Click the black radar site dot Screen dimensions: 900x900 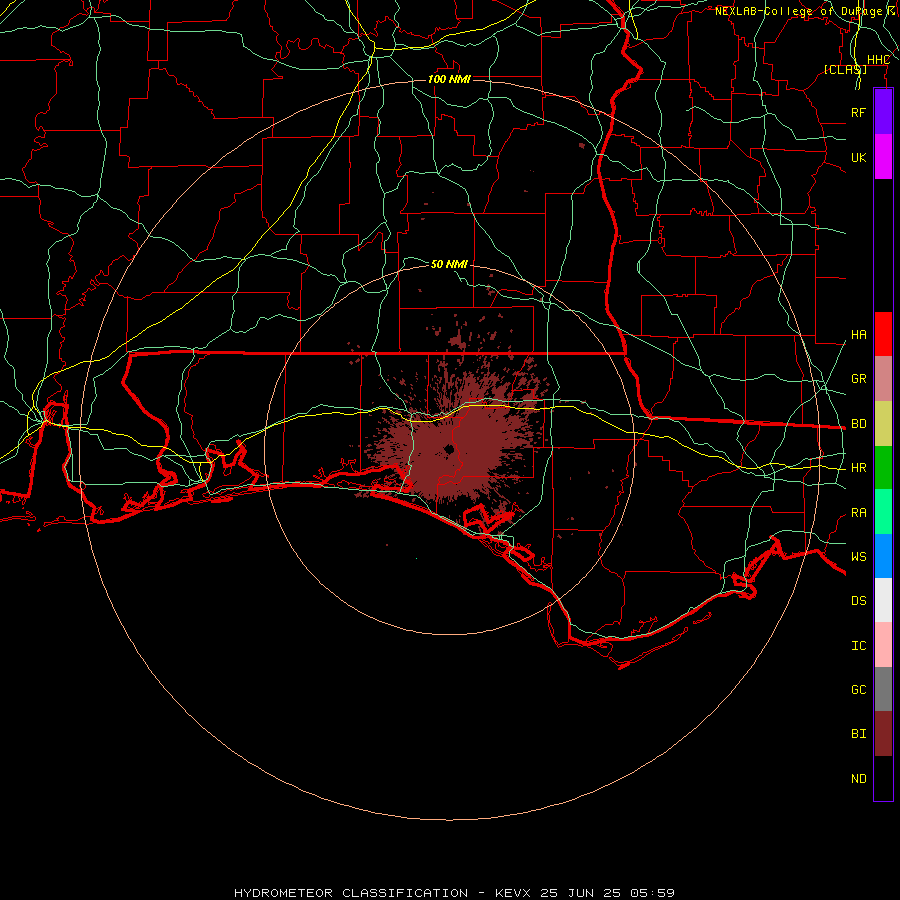[x=449, y=449]
